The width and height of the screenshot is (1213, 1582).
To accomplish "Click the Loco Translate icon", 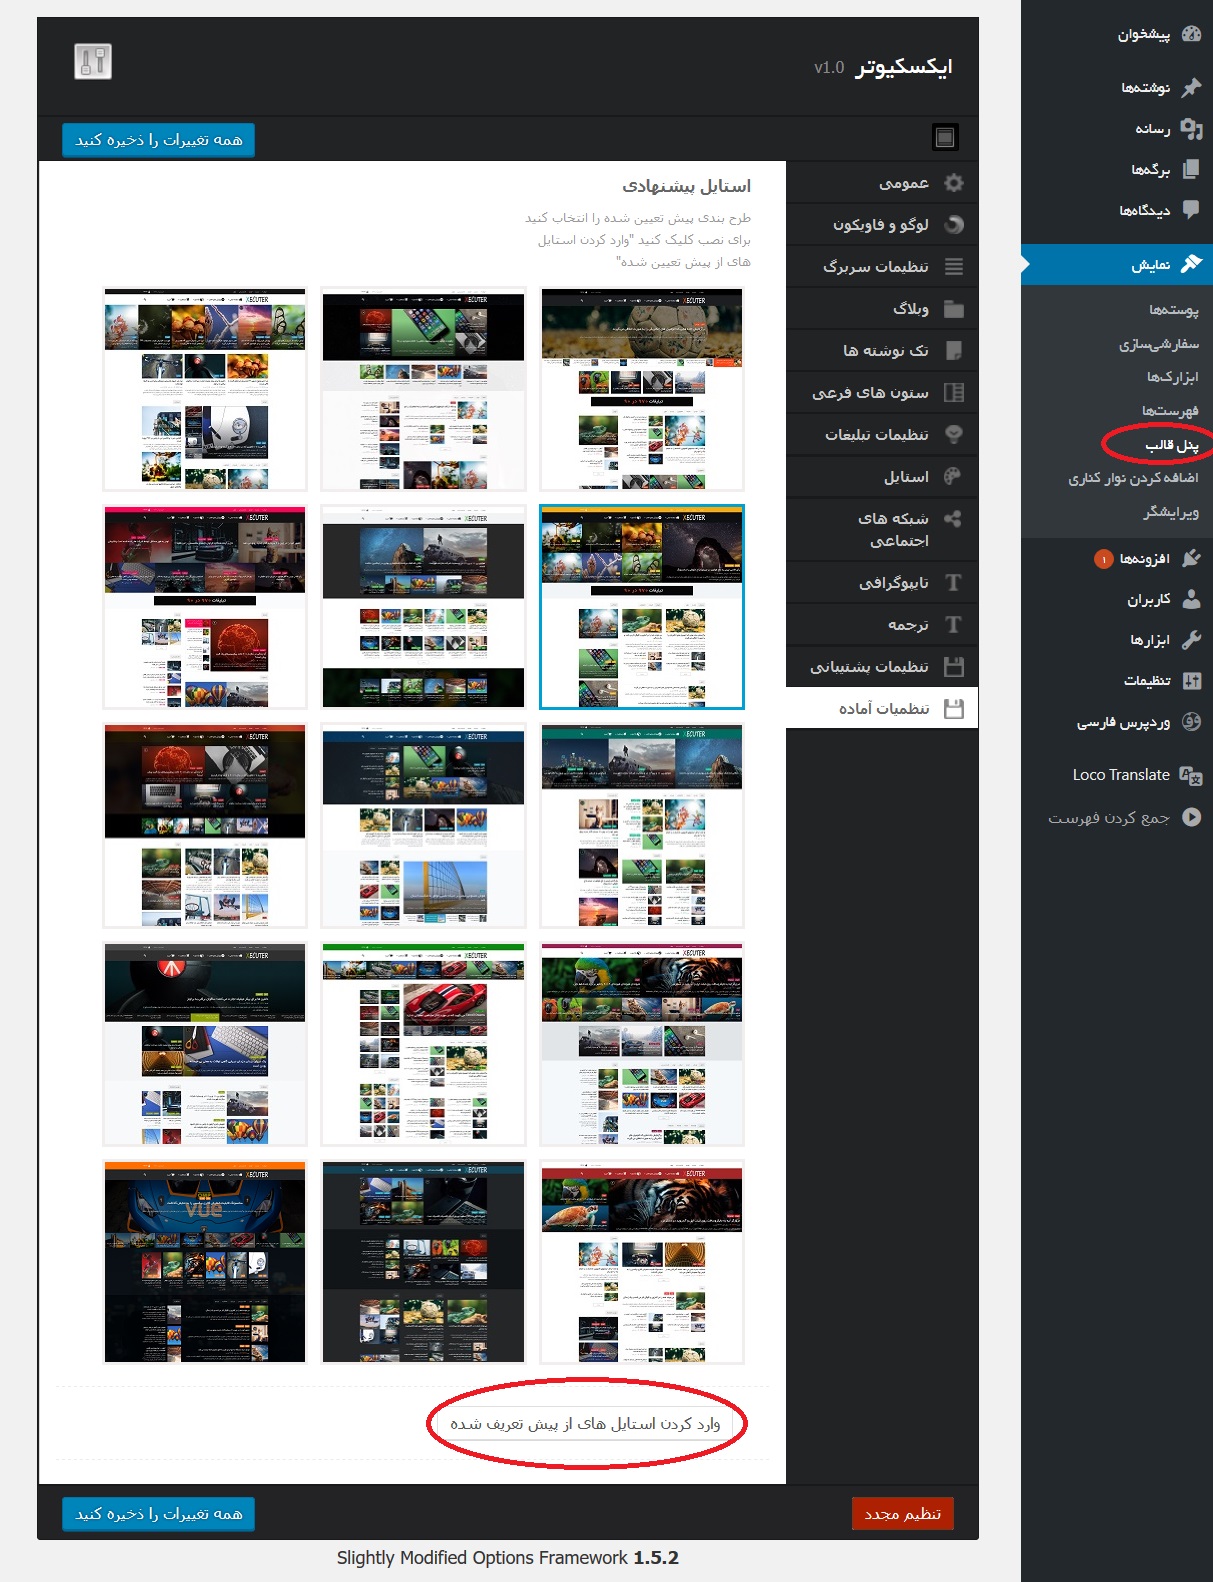I will coord(1190,775).
